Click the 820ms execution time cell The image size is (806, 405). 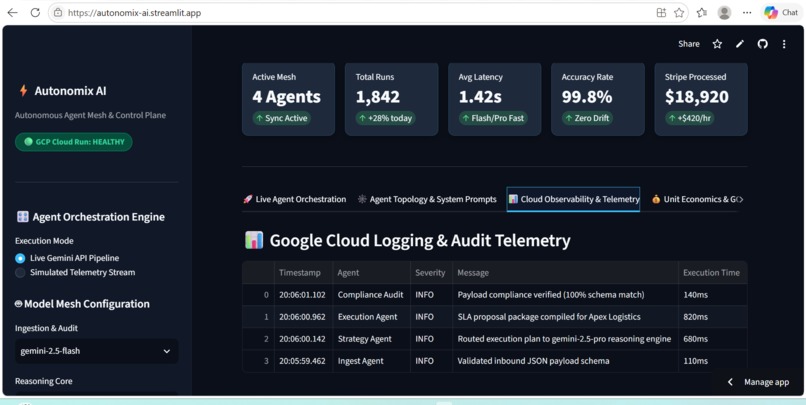[712, 317]
